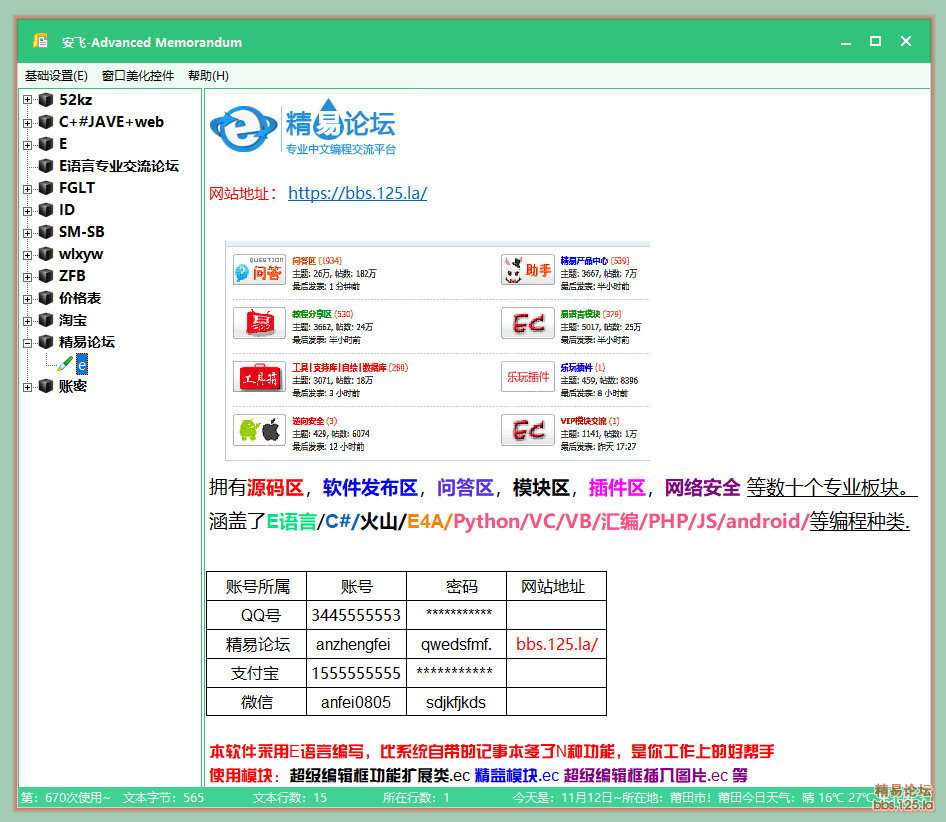Screen dimensions: 946x822
Task: Open the 窗口美化控件 menu
Action: 138,76
